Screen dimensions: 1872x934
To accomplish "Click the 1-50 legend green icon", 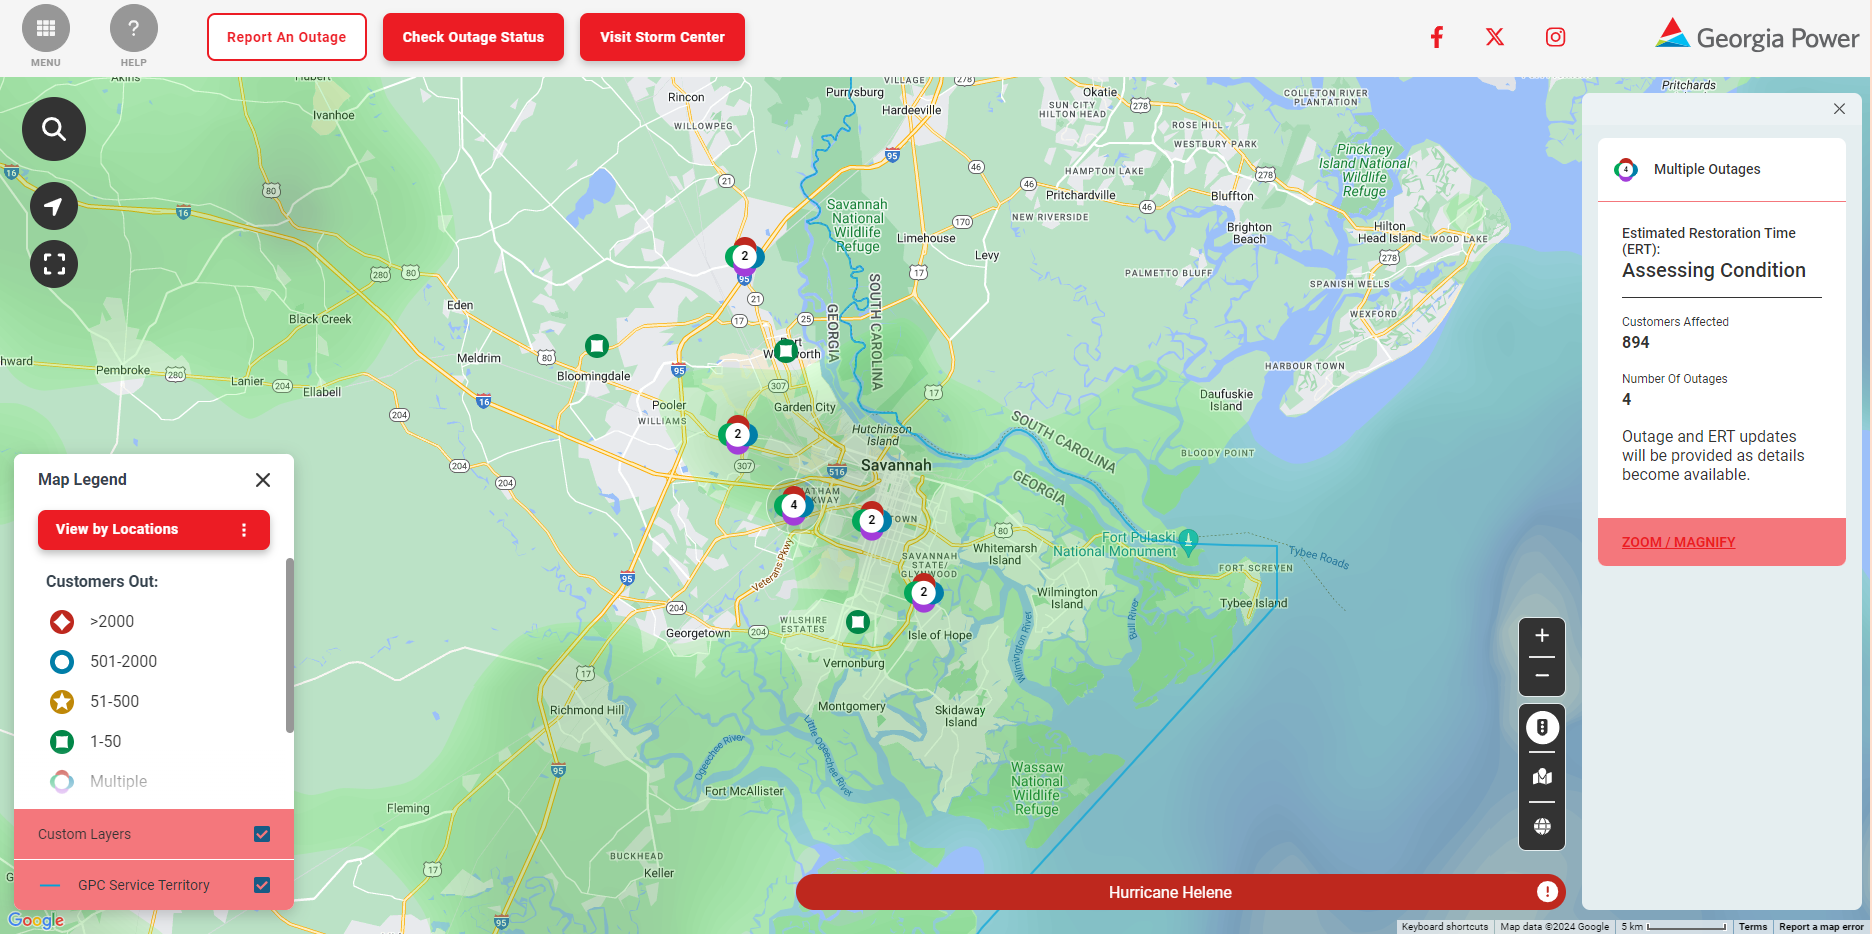I will [x=62, y=742].
